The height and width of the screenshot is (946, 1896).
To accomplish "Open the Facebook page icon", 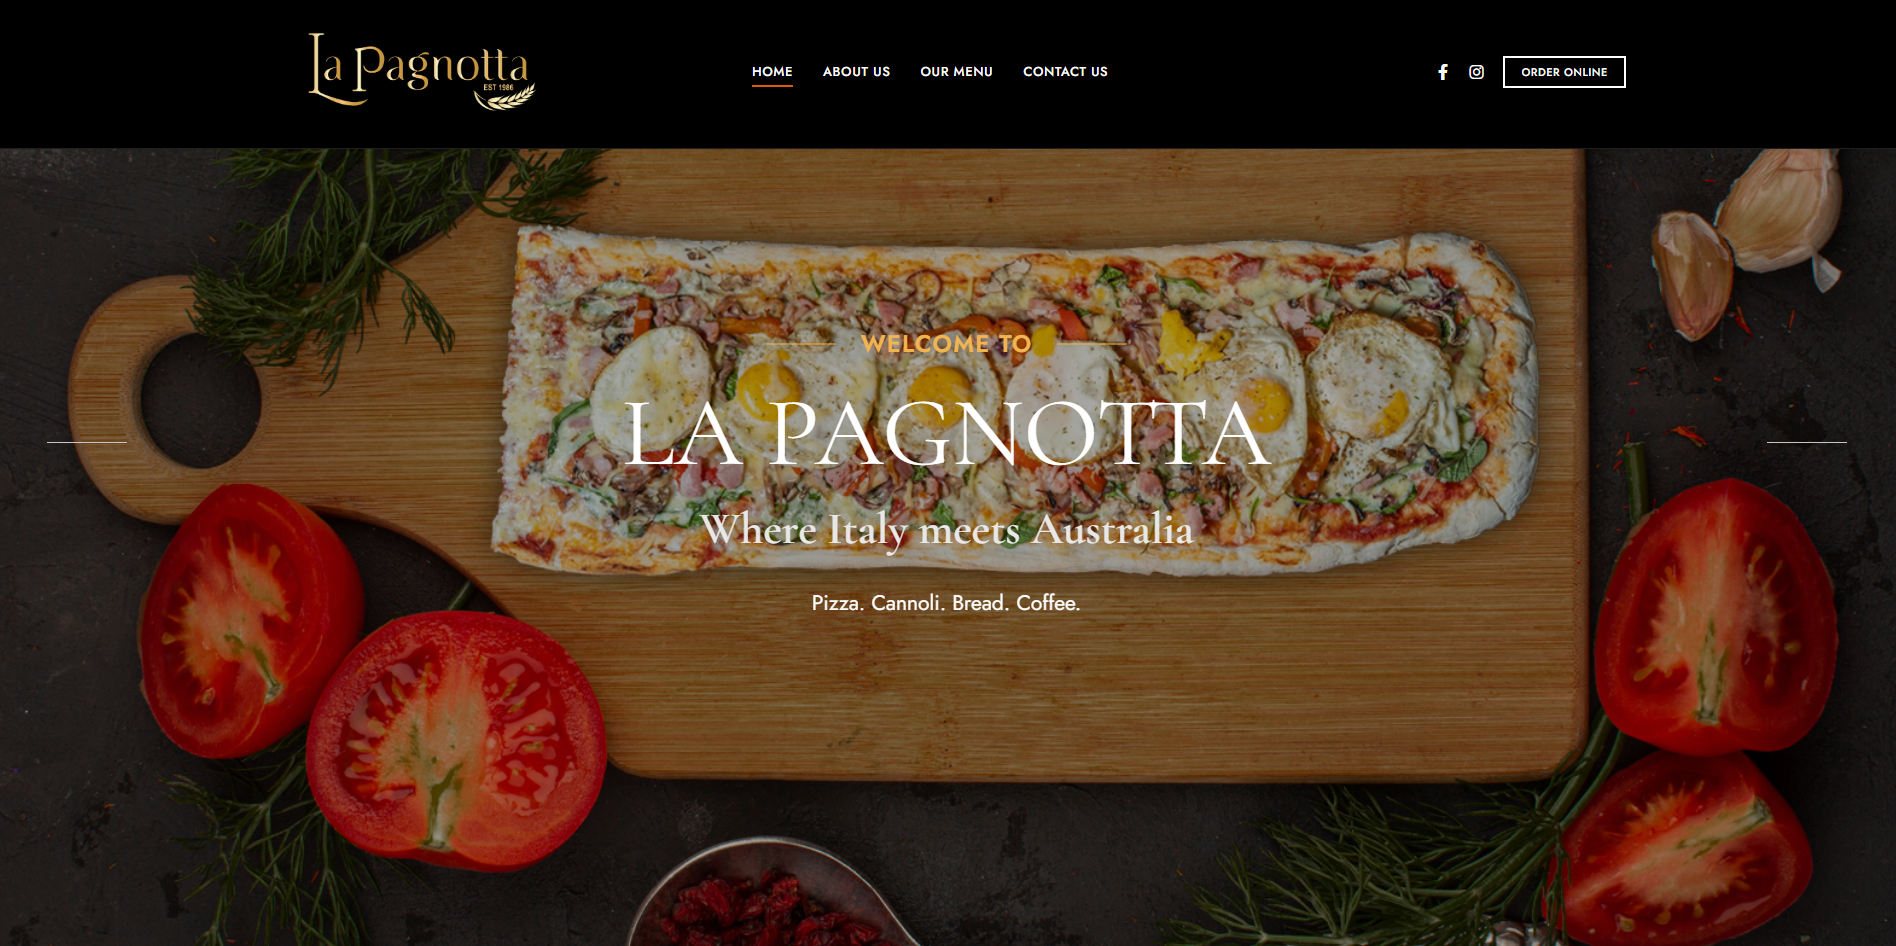I will [1442, 72].
